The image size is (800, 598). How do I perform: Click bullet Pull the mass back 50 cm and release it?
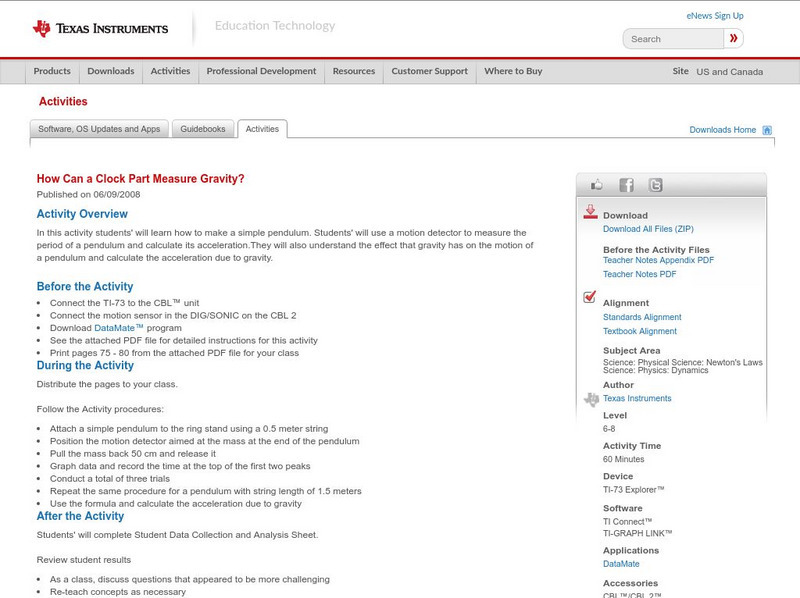[133, 454]
